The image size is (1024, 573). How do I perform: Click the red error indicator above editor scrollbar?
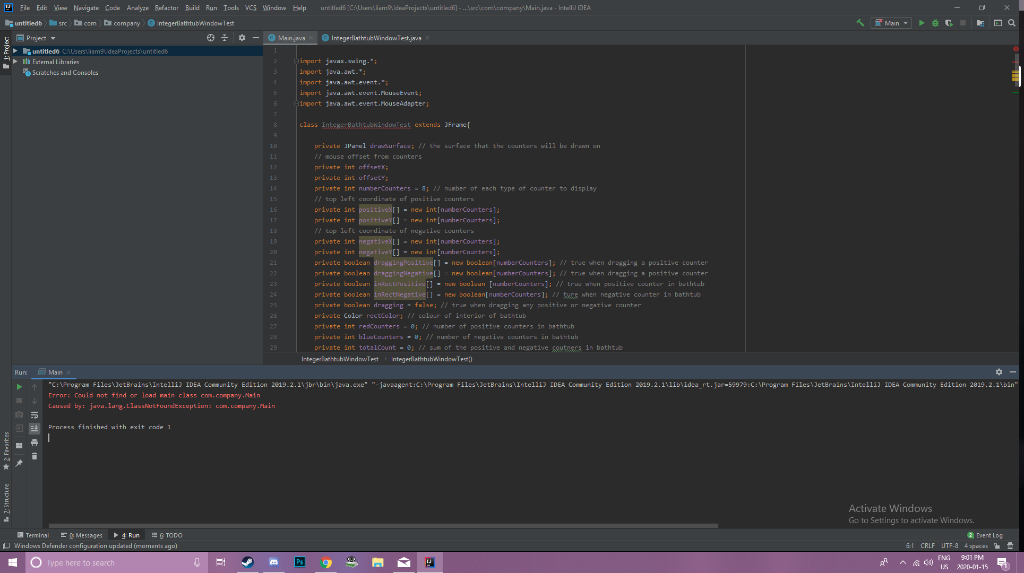click(x=1016, y=49)
